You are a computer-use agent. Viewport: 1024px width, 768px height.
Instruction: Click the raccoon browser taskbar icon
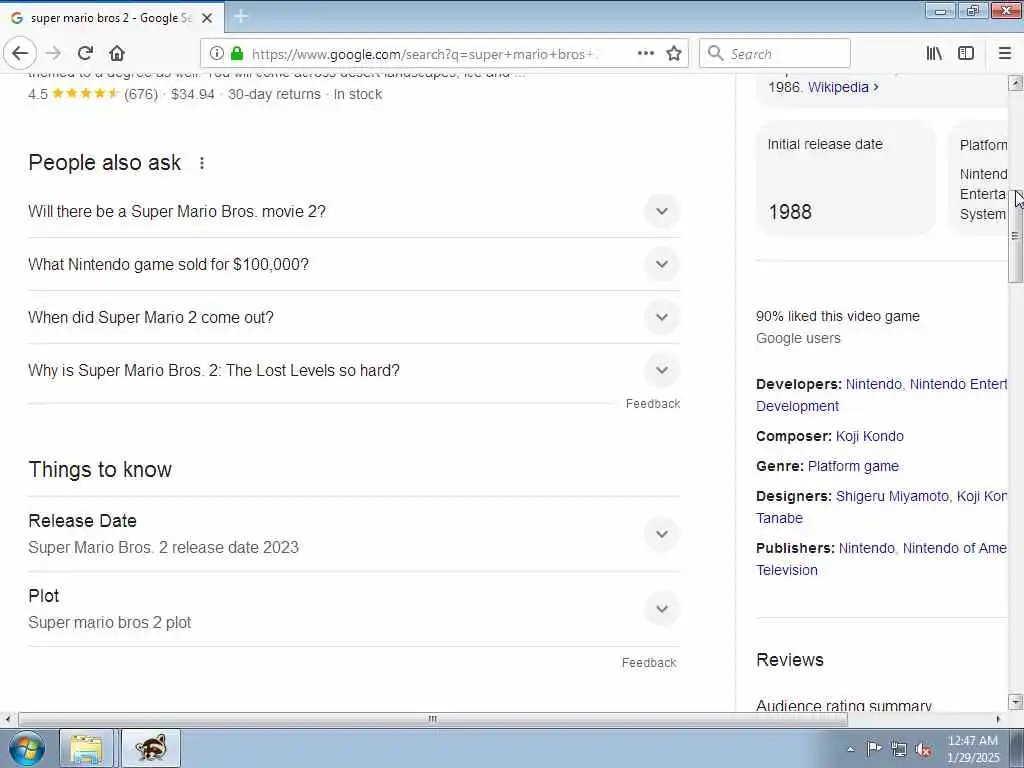[x=151, y=748]
